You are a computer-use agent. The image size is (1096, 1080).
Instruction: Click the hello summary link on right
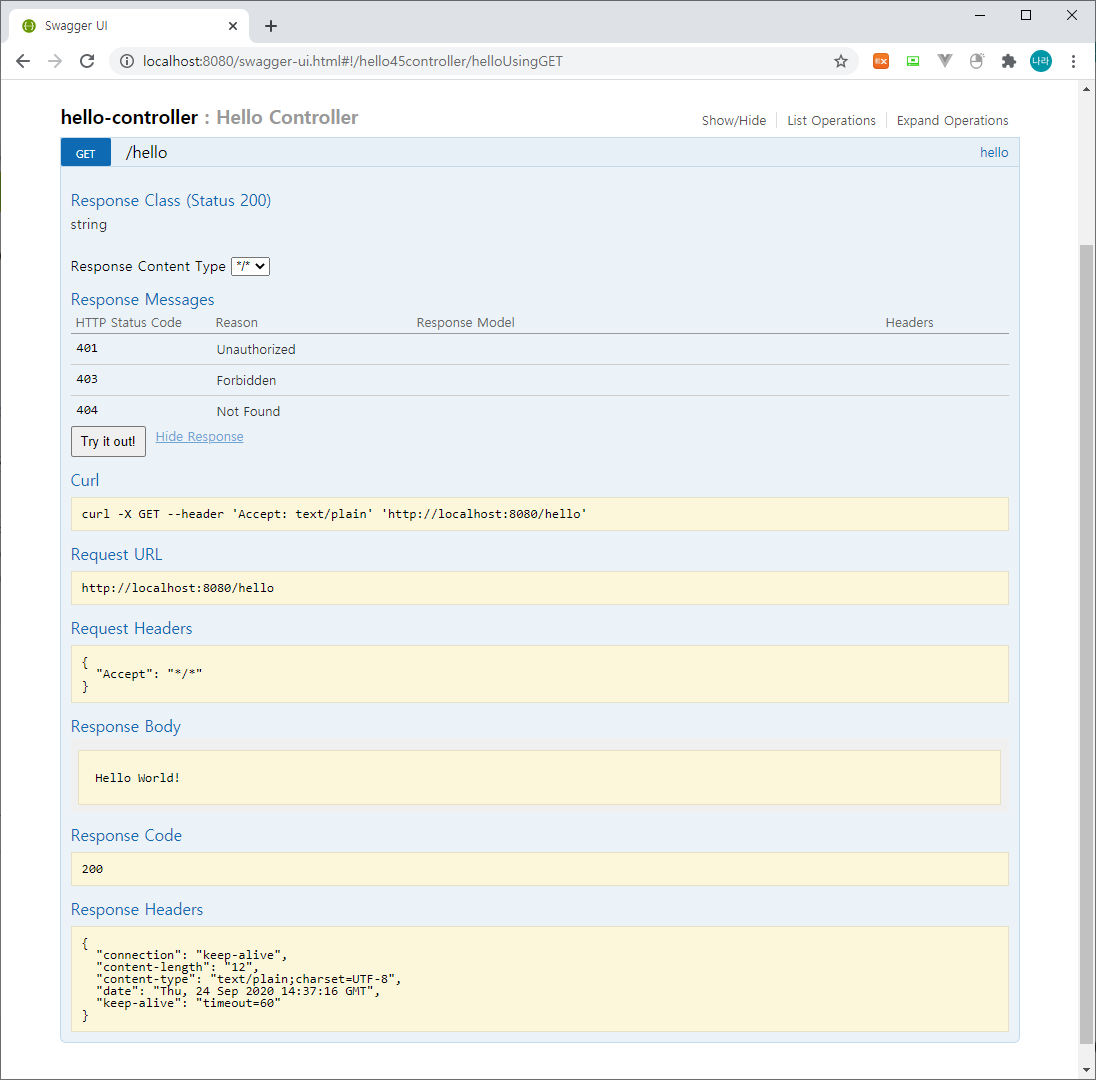pos(993,152)
